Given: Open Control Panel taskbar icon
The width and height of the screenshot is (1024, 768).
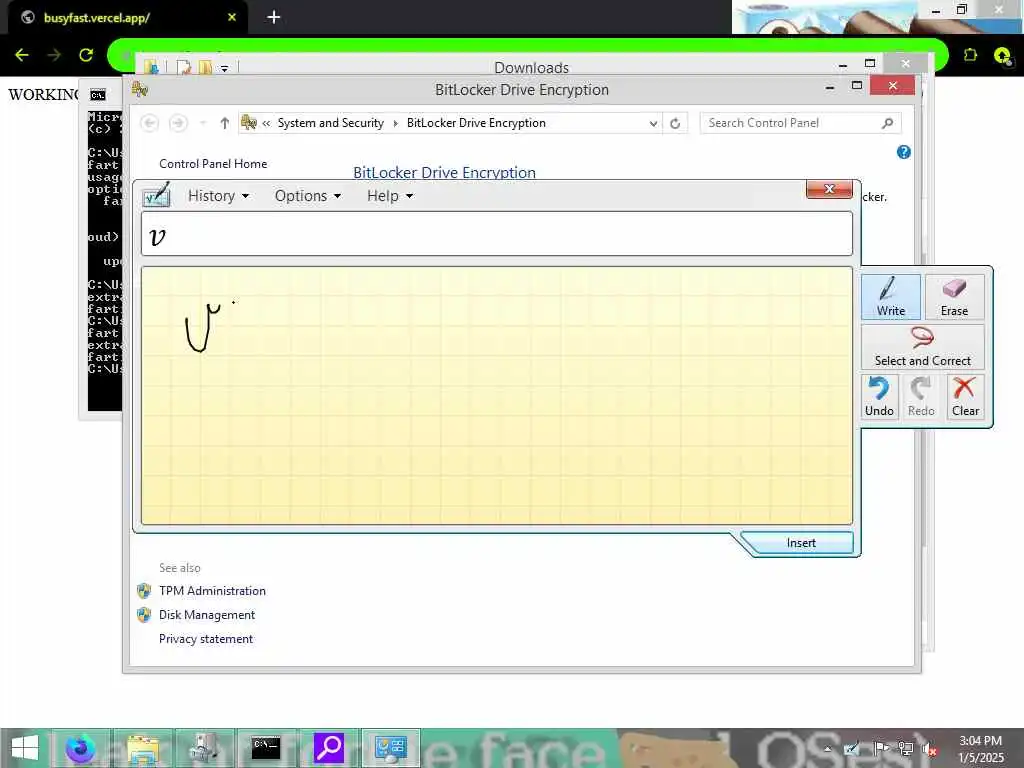Looking at the screenshot, I should tap(391, 748).
